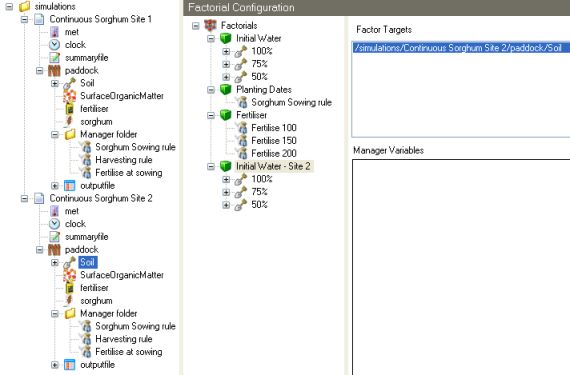Viewport: 570px width, 375px height.
Task: Expand the 100% level under Initial Water
Action: [226, 51]
